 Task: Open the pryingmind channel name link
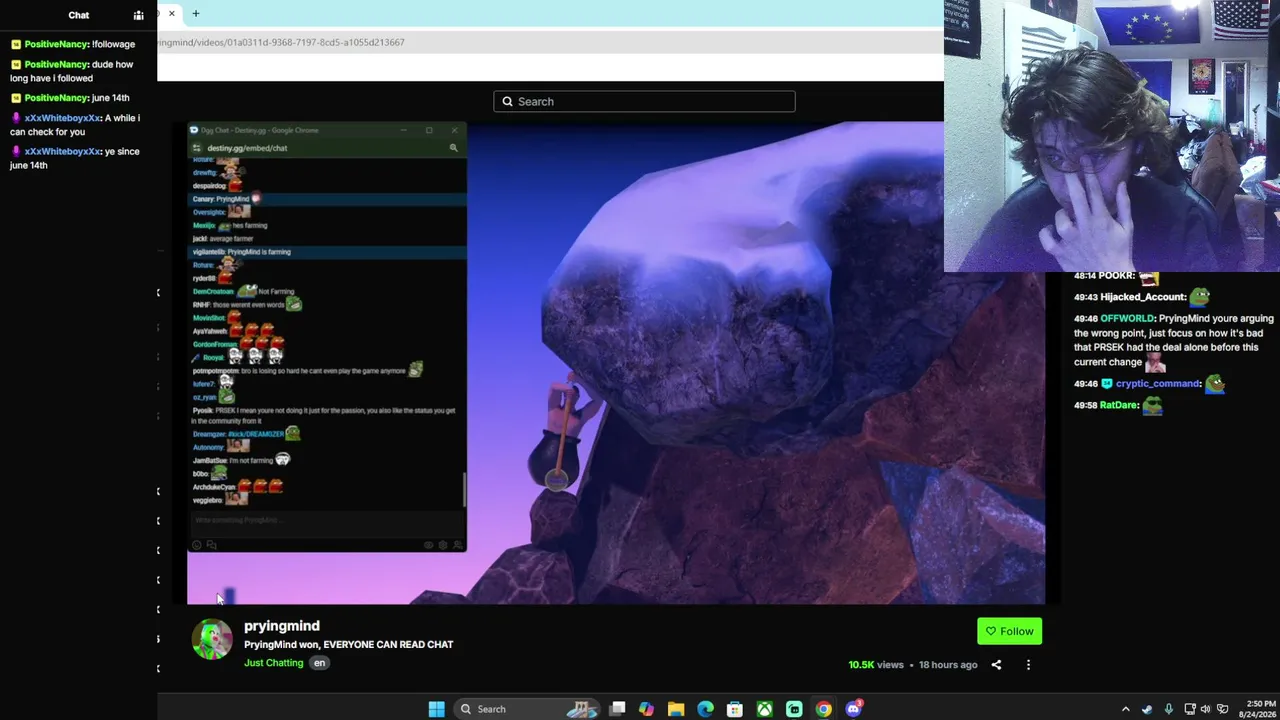pos(282,626)
